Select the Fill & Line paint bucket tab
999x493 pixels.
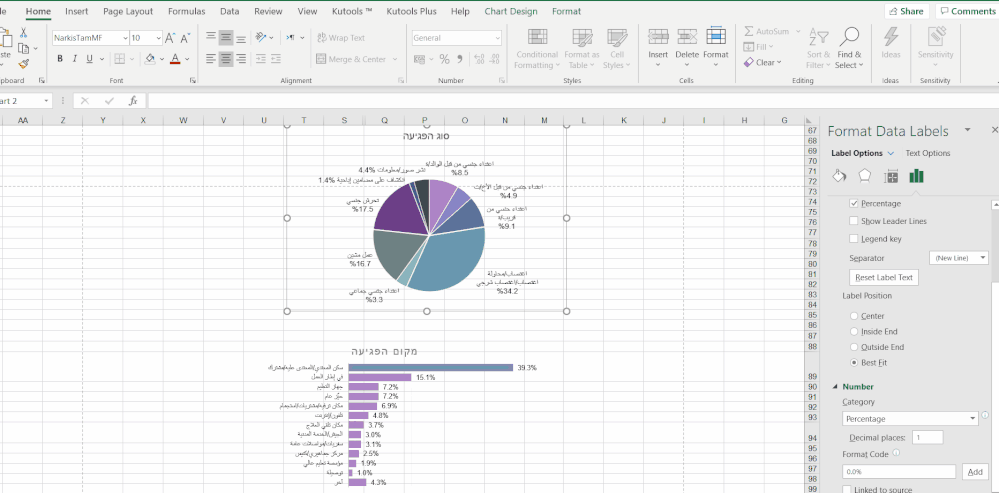[839, 176]
